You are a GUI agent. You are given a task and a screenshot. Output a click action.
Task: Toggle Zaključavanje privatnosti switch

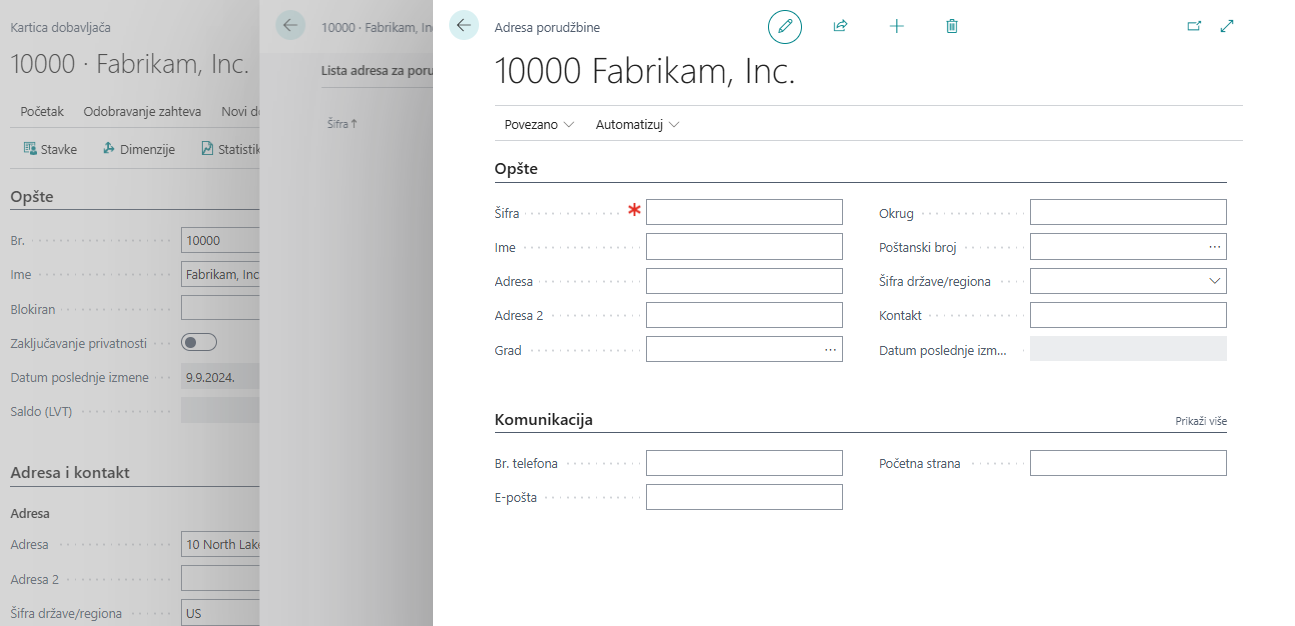click(x=198, y=343)
